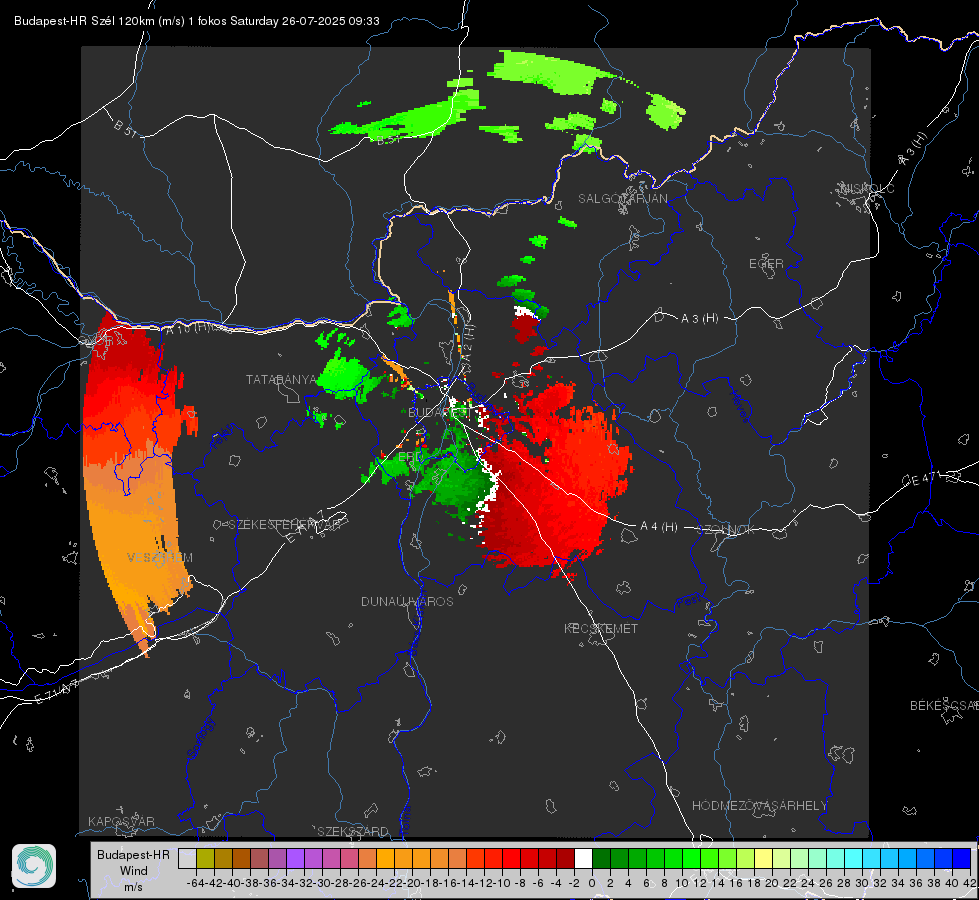This screenshot has width=979, height=900.
Task: Click the '20' scale value
Action: click(772, 883)
